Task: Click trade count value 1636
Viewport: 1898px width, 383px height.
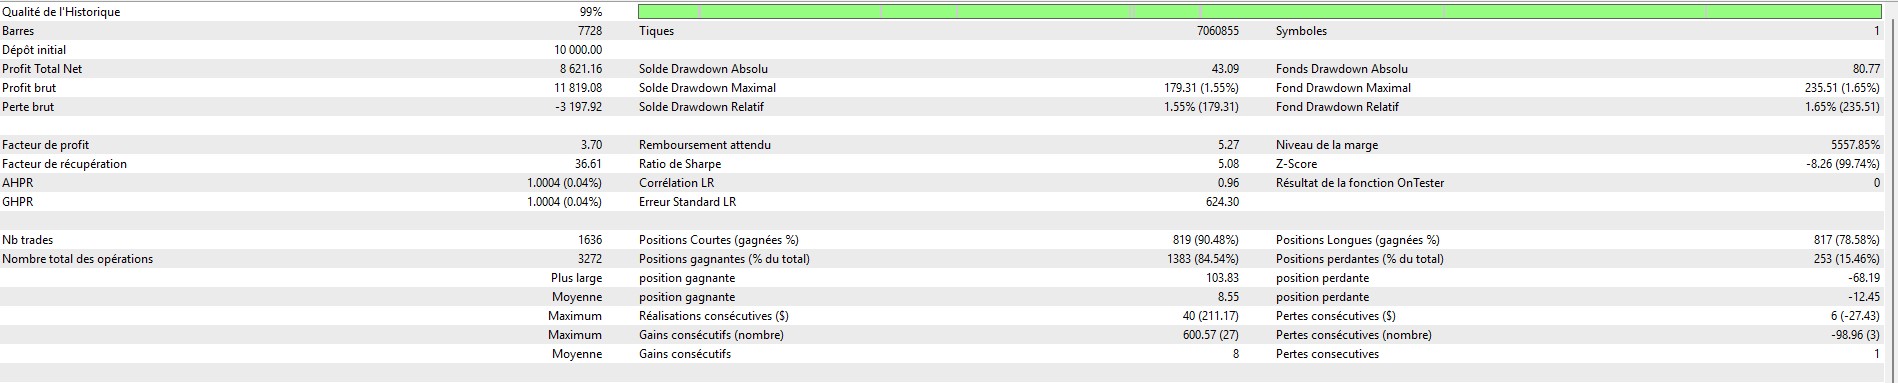Action: point(590,240)
